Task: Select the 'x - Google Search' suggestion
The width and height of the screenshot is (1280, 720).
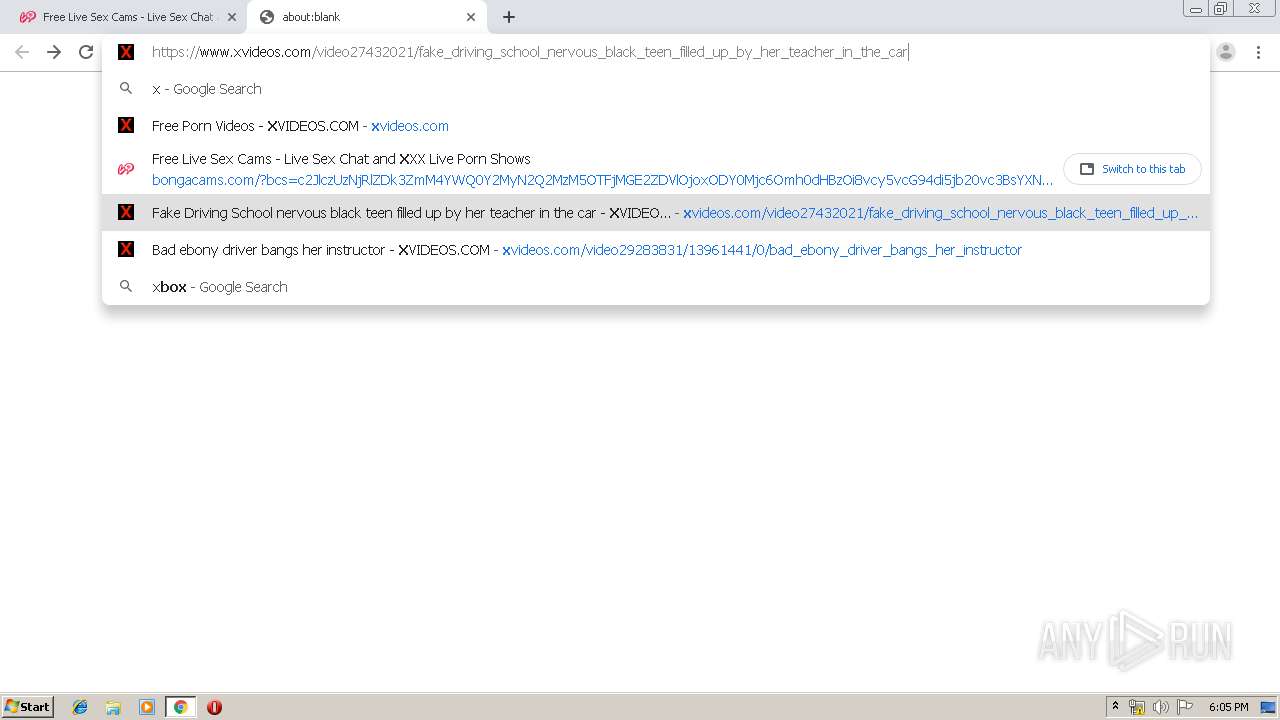Action: (655, 89)
